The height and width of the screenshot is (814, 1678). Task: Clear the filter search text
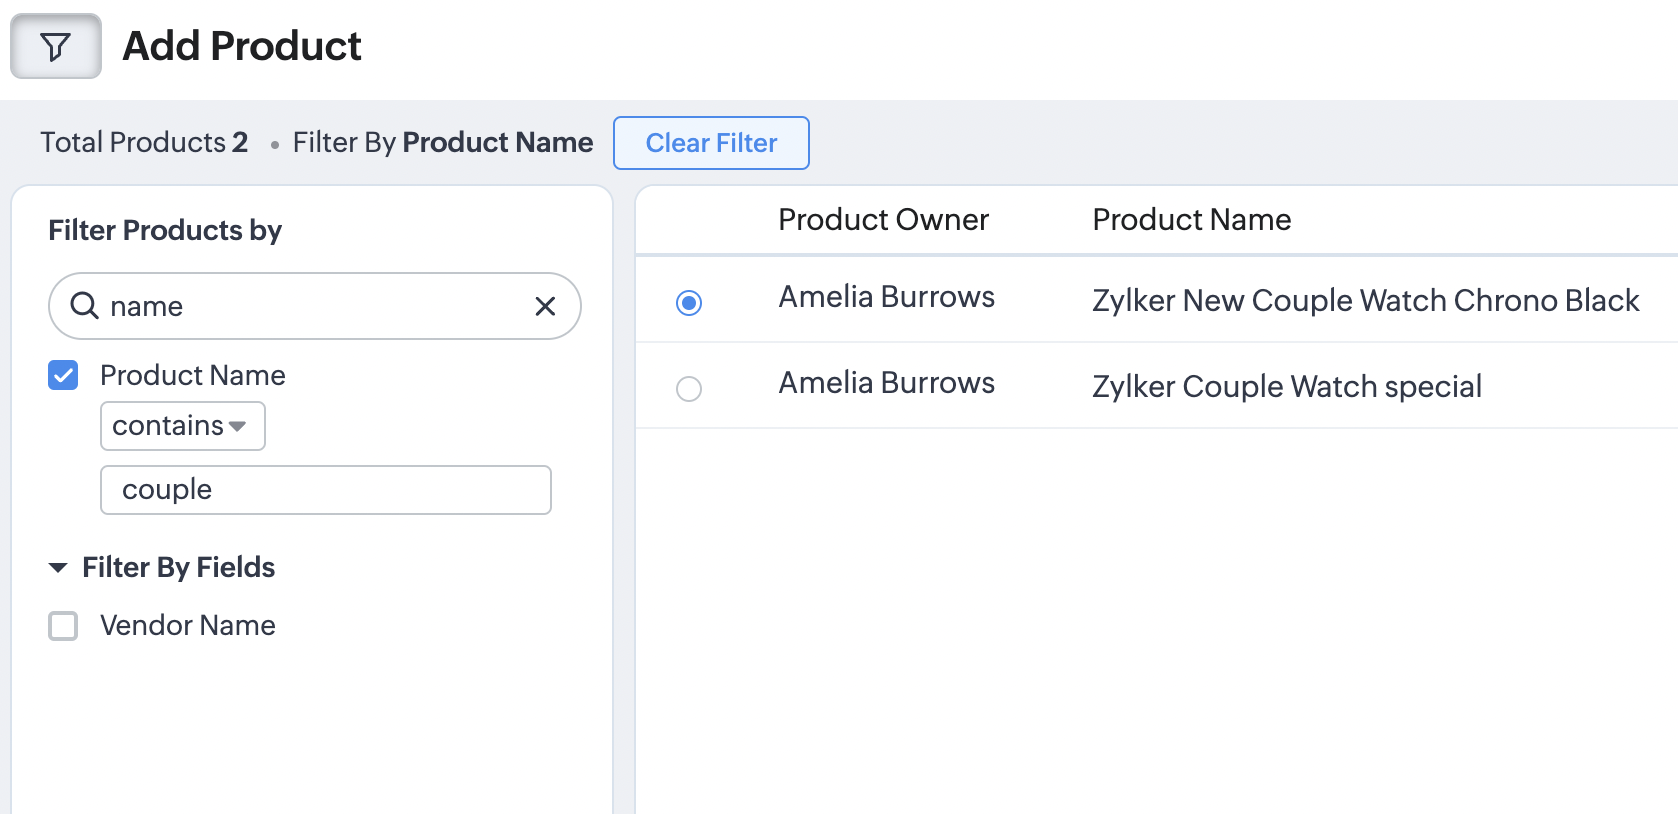[x=545, y=306]
